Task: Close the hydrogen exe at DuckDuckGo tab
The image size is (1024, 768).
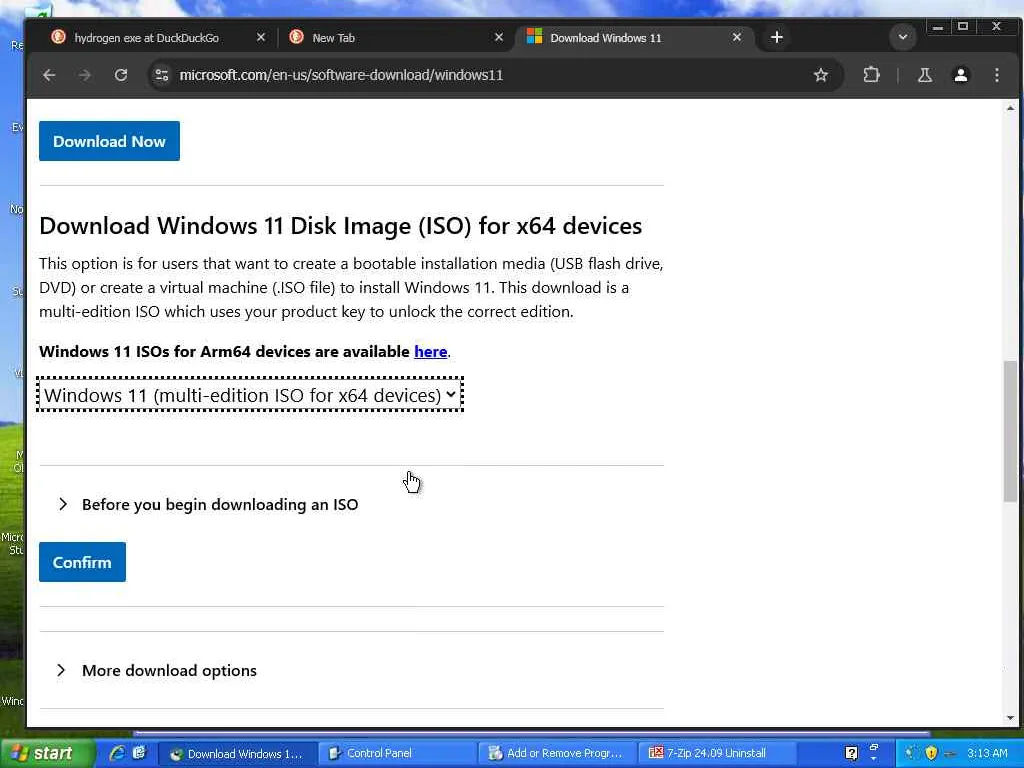Action: tap(261, 37)
